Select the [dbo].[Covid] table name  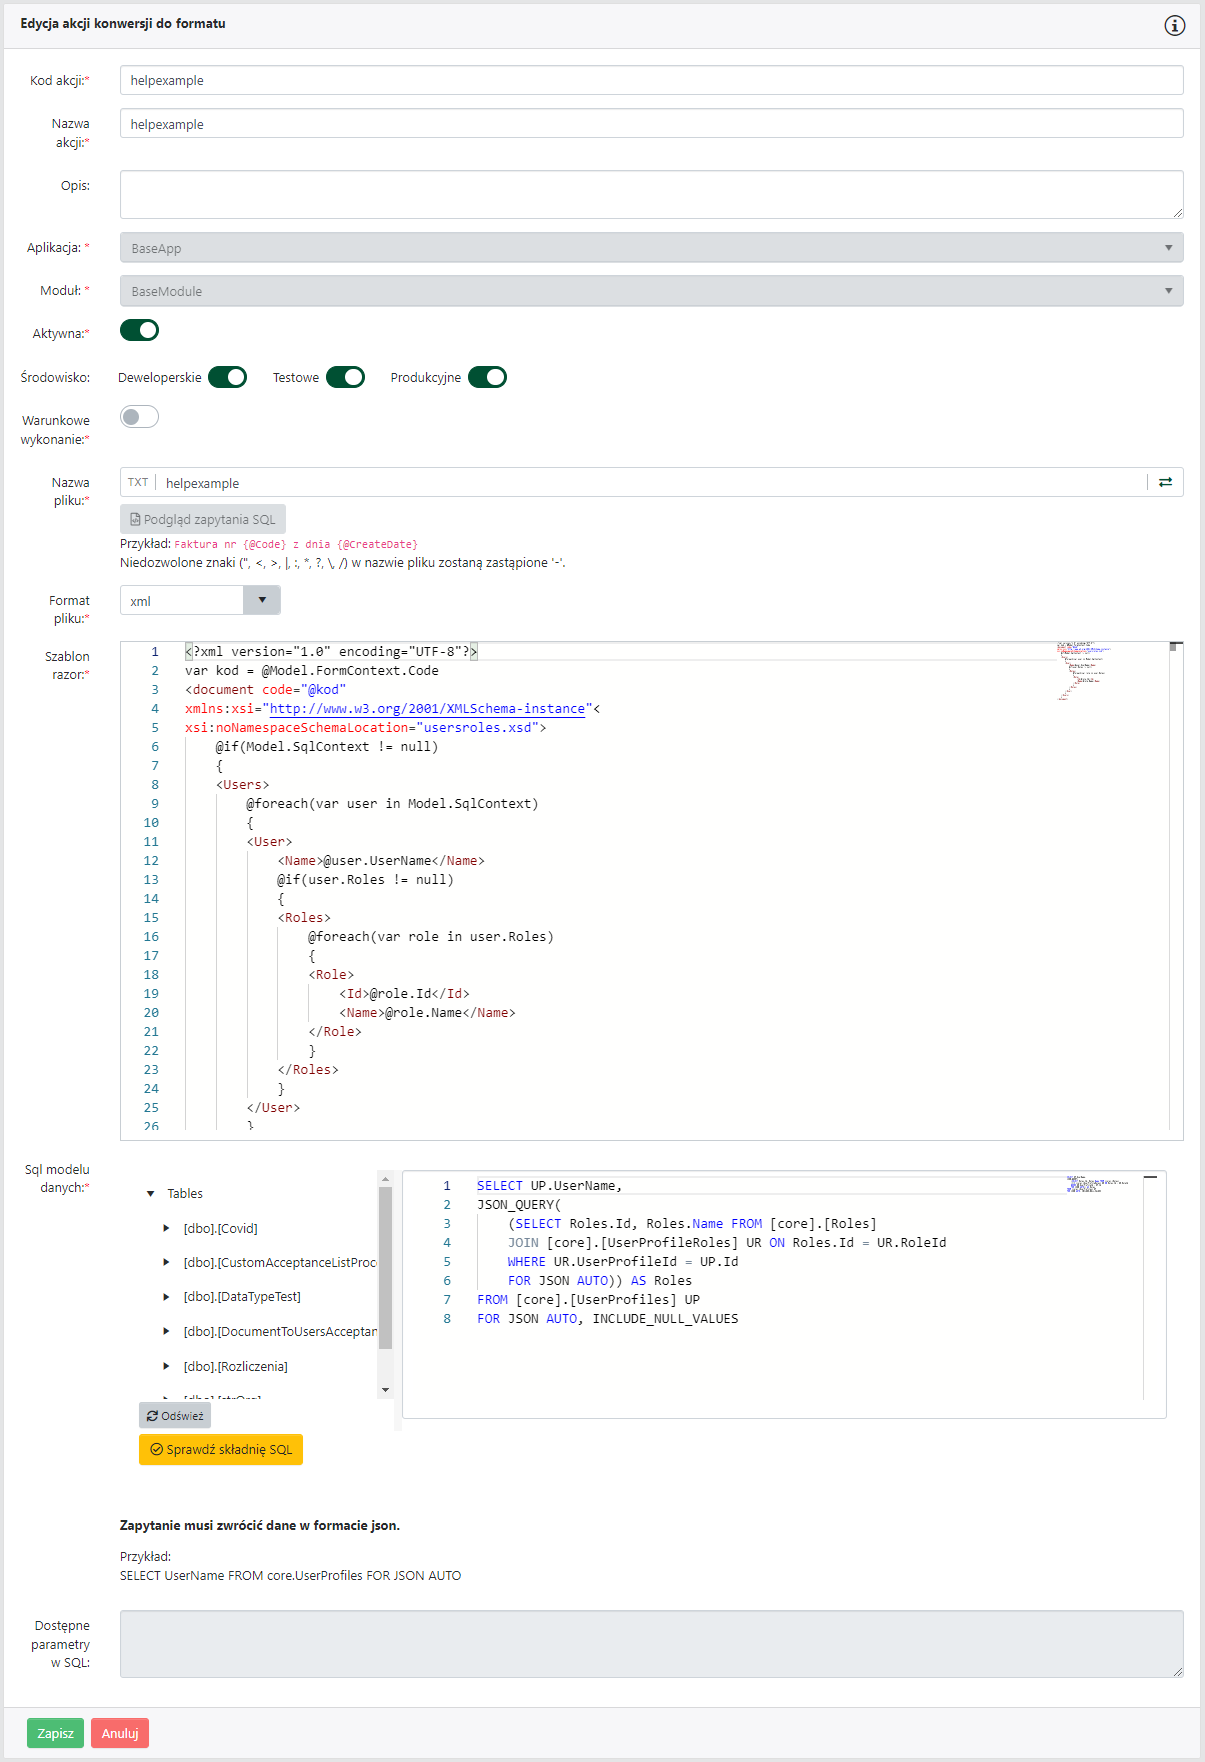220,1228
